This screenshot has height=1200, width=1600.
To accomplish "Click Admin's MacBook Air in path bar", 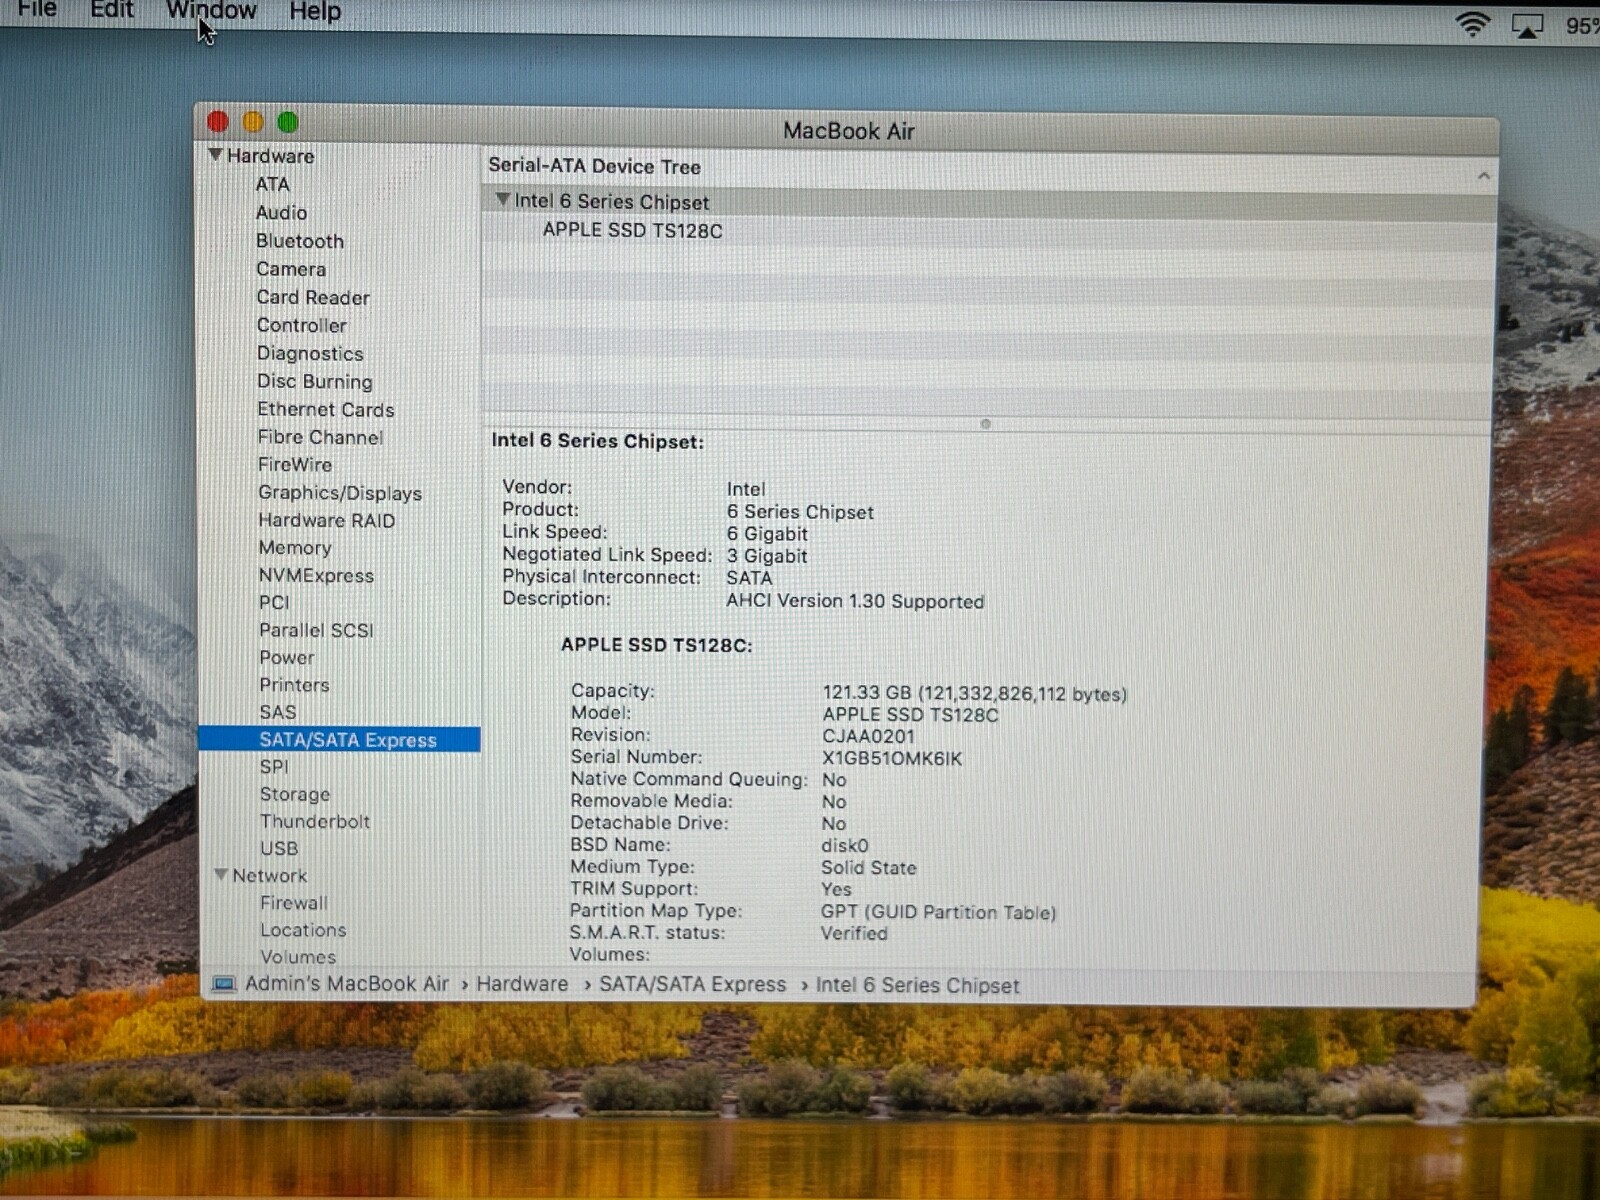I will pos(347,984).
